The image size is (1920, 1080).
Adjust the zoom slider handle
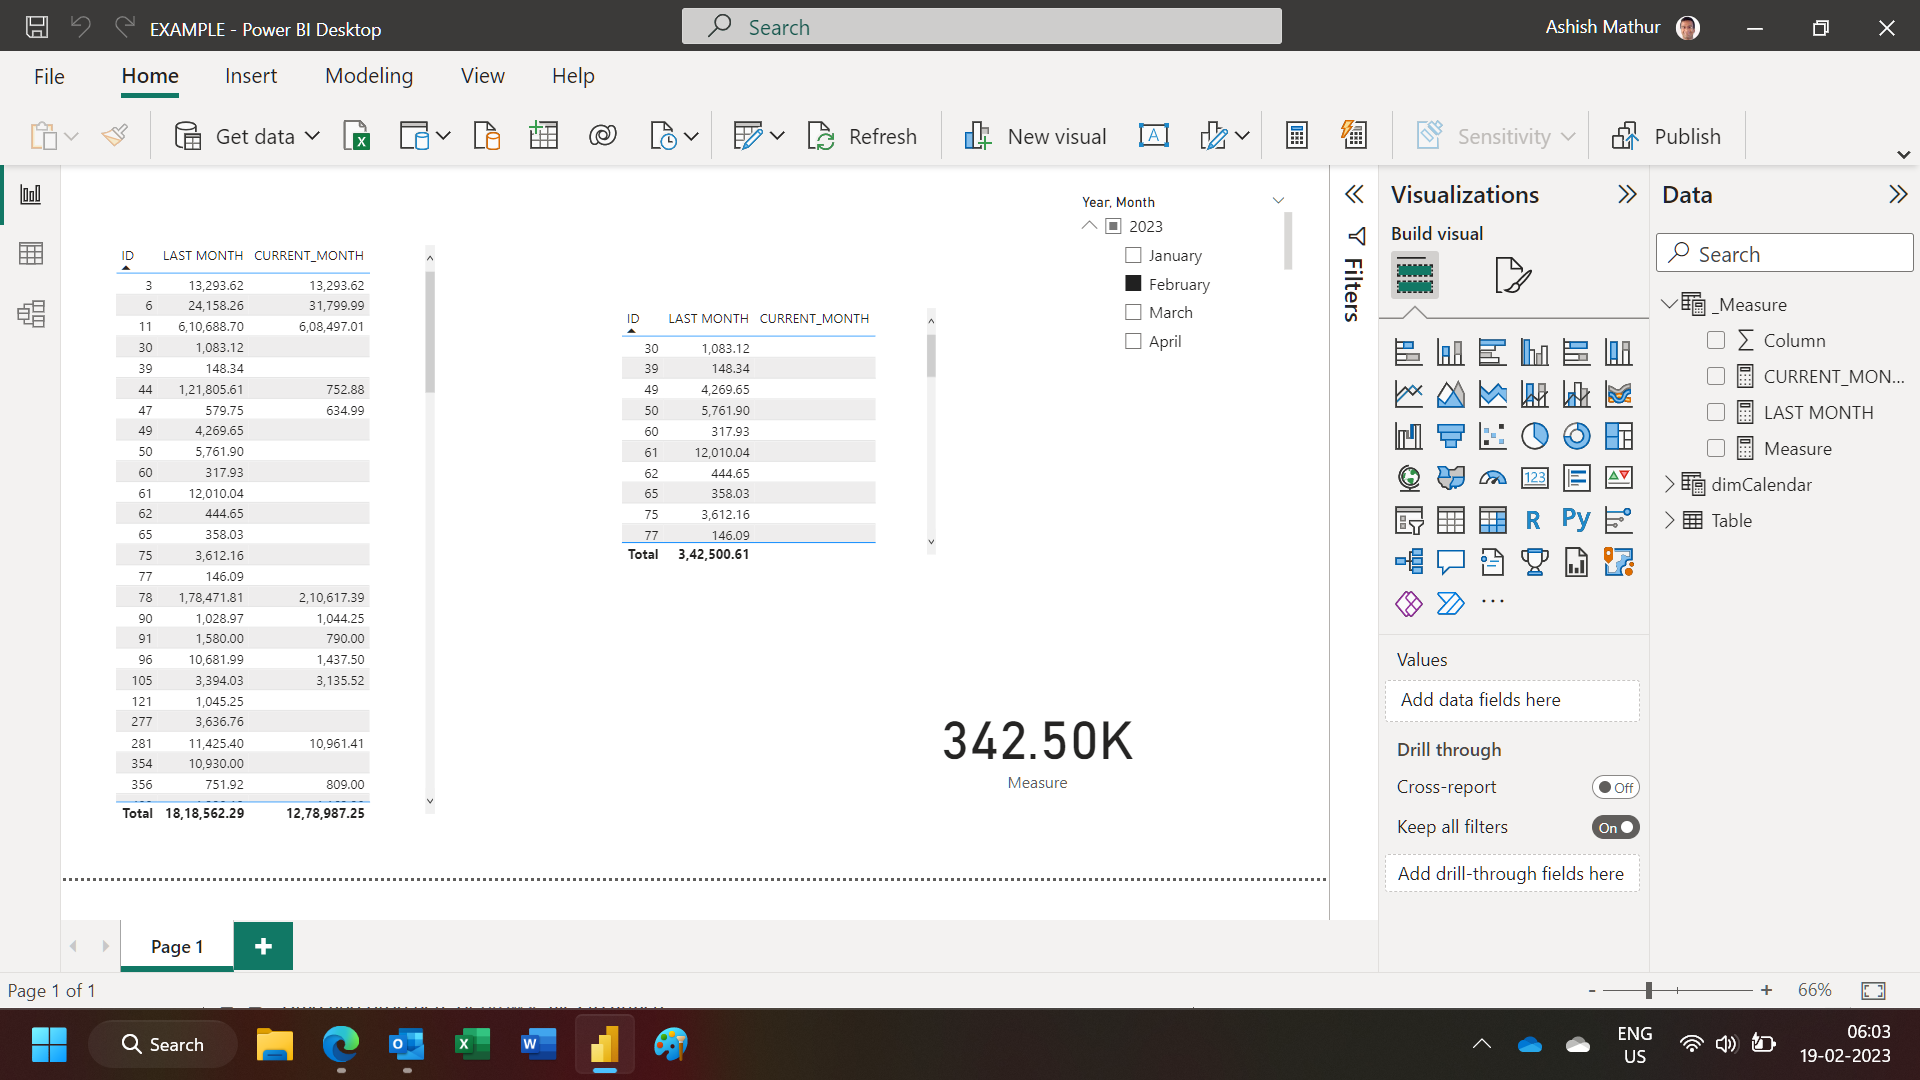1648,990
